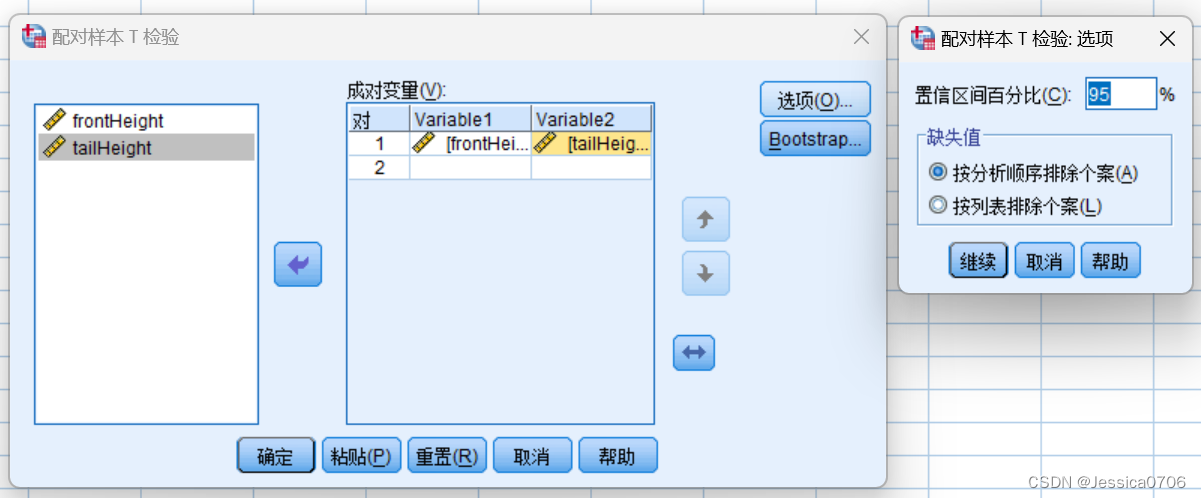Select 按列表排除个案(L) radio option
Viewport: 1201px width, 498px height.
point(1016,206)
